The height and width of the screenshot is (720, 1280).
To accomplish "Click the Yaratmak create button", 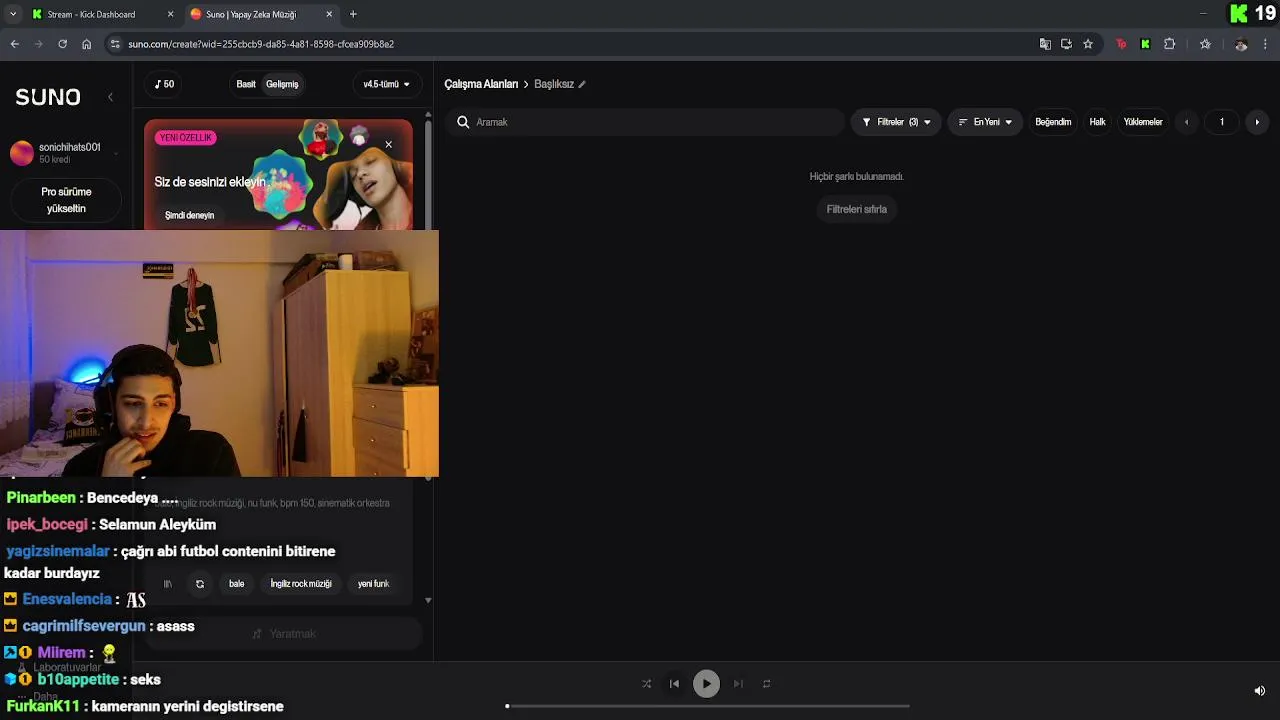I will [284, 634].
